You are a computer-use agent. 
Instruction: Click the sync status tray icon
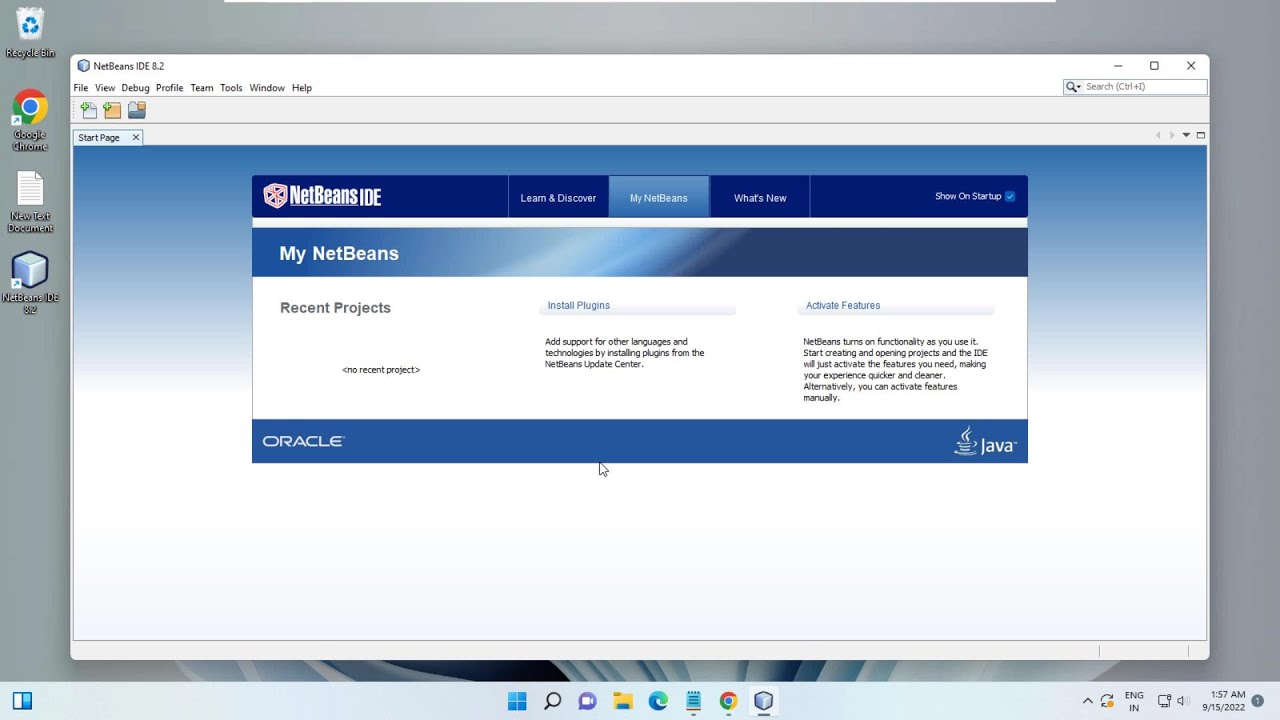[x=1107, y=701]
